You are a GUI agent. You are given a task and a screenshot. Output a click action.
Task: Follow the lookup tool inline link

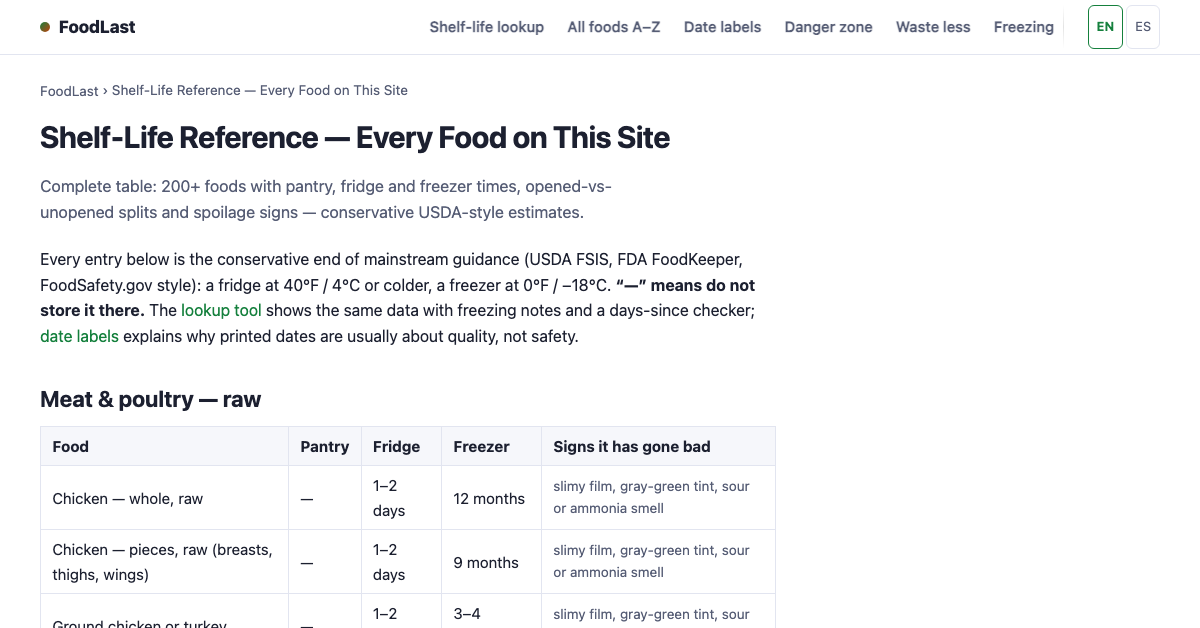point(221,310)
